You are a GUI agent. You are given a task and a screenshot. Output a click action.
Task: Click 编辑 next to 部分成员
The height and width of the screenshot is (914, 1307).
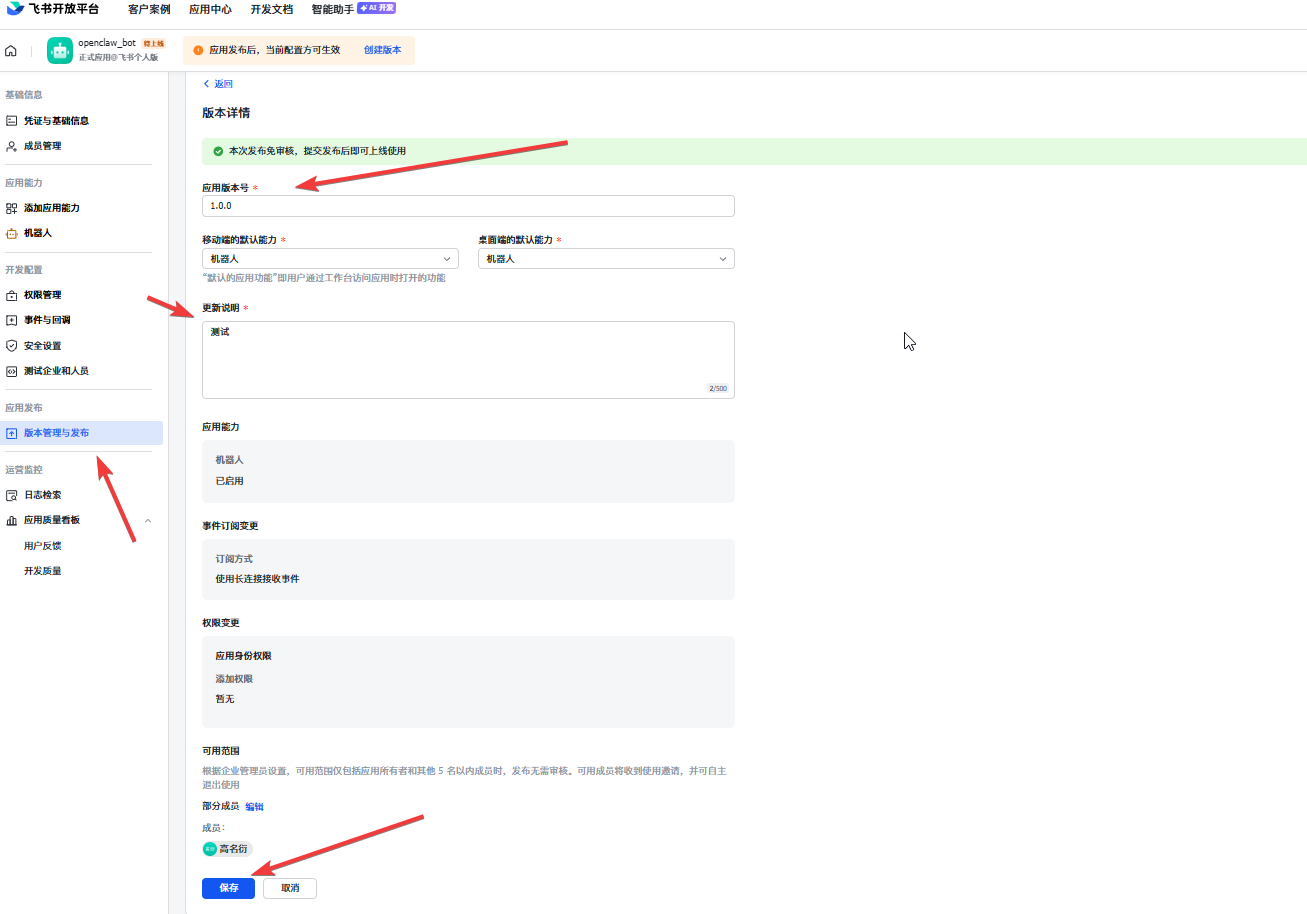[255, 807]
